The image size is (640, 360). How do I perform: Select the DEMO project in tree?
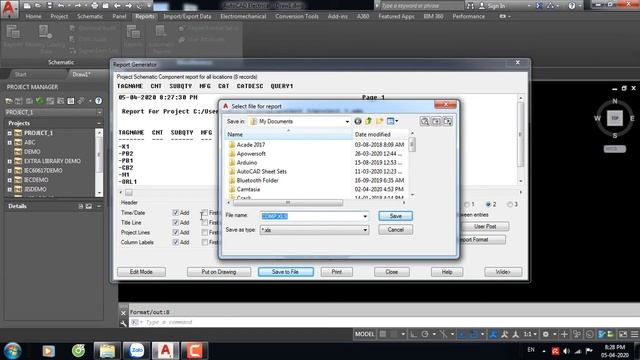point(32,152)
